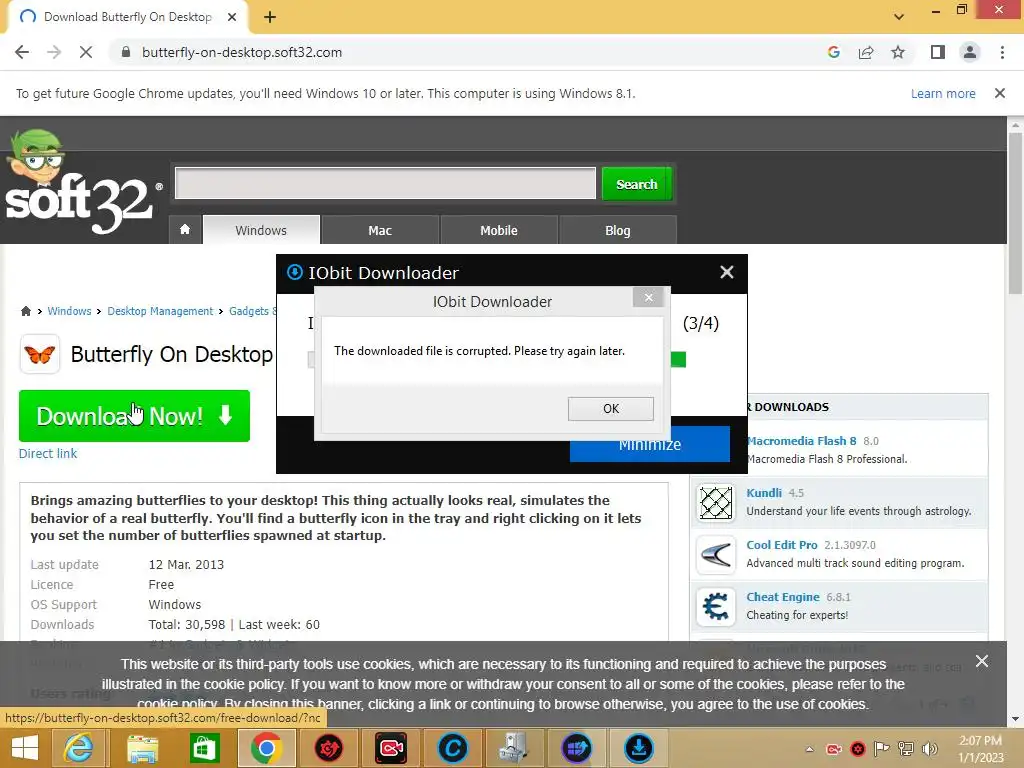Open the Cool Edit Pro link
Viewport: 1024px width, 768px height.
[x=782, y=545]
